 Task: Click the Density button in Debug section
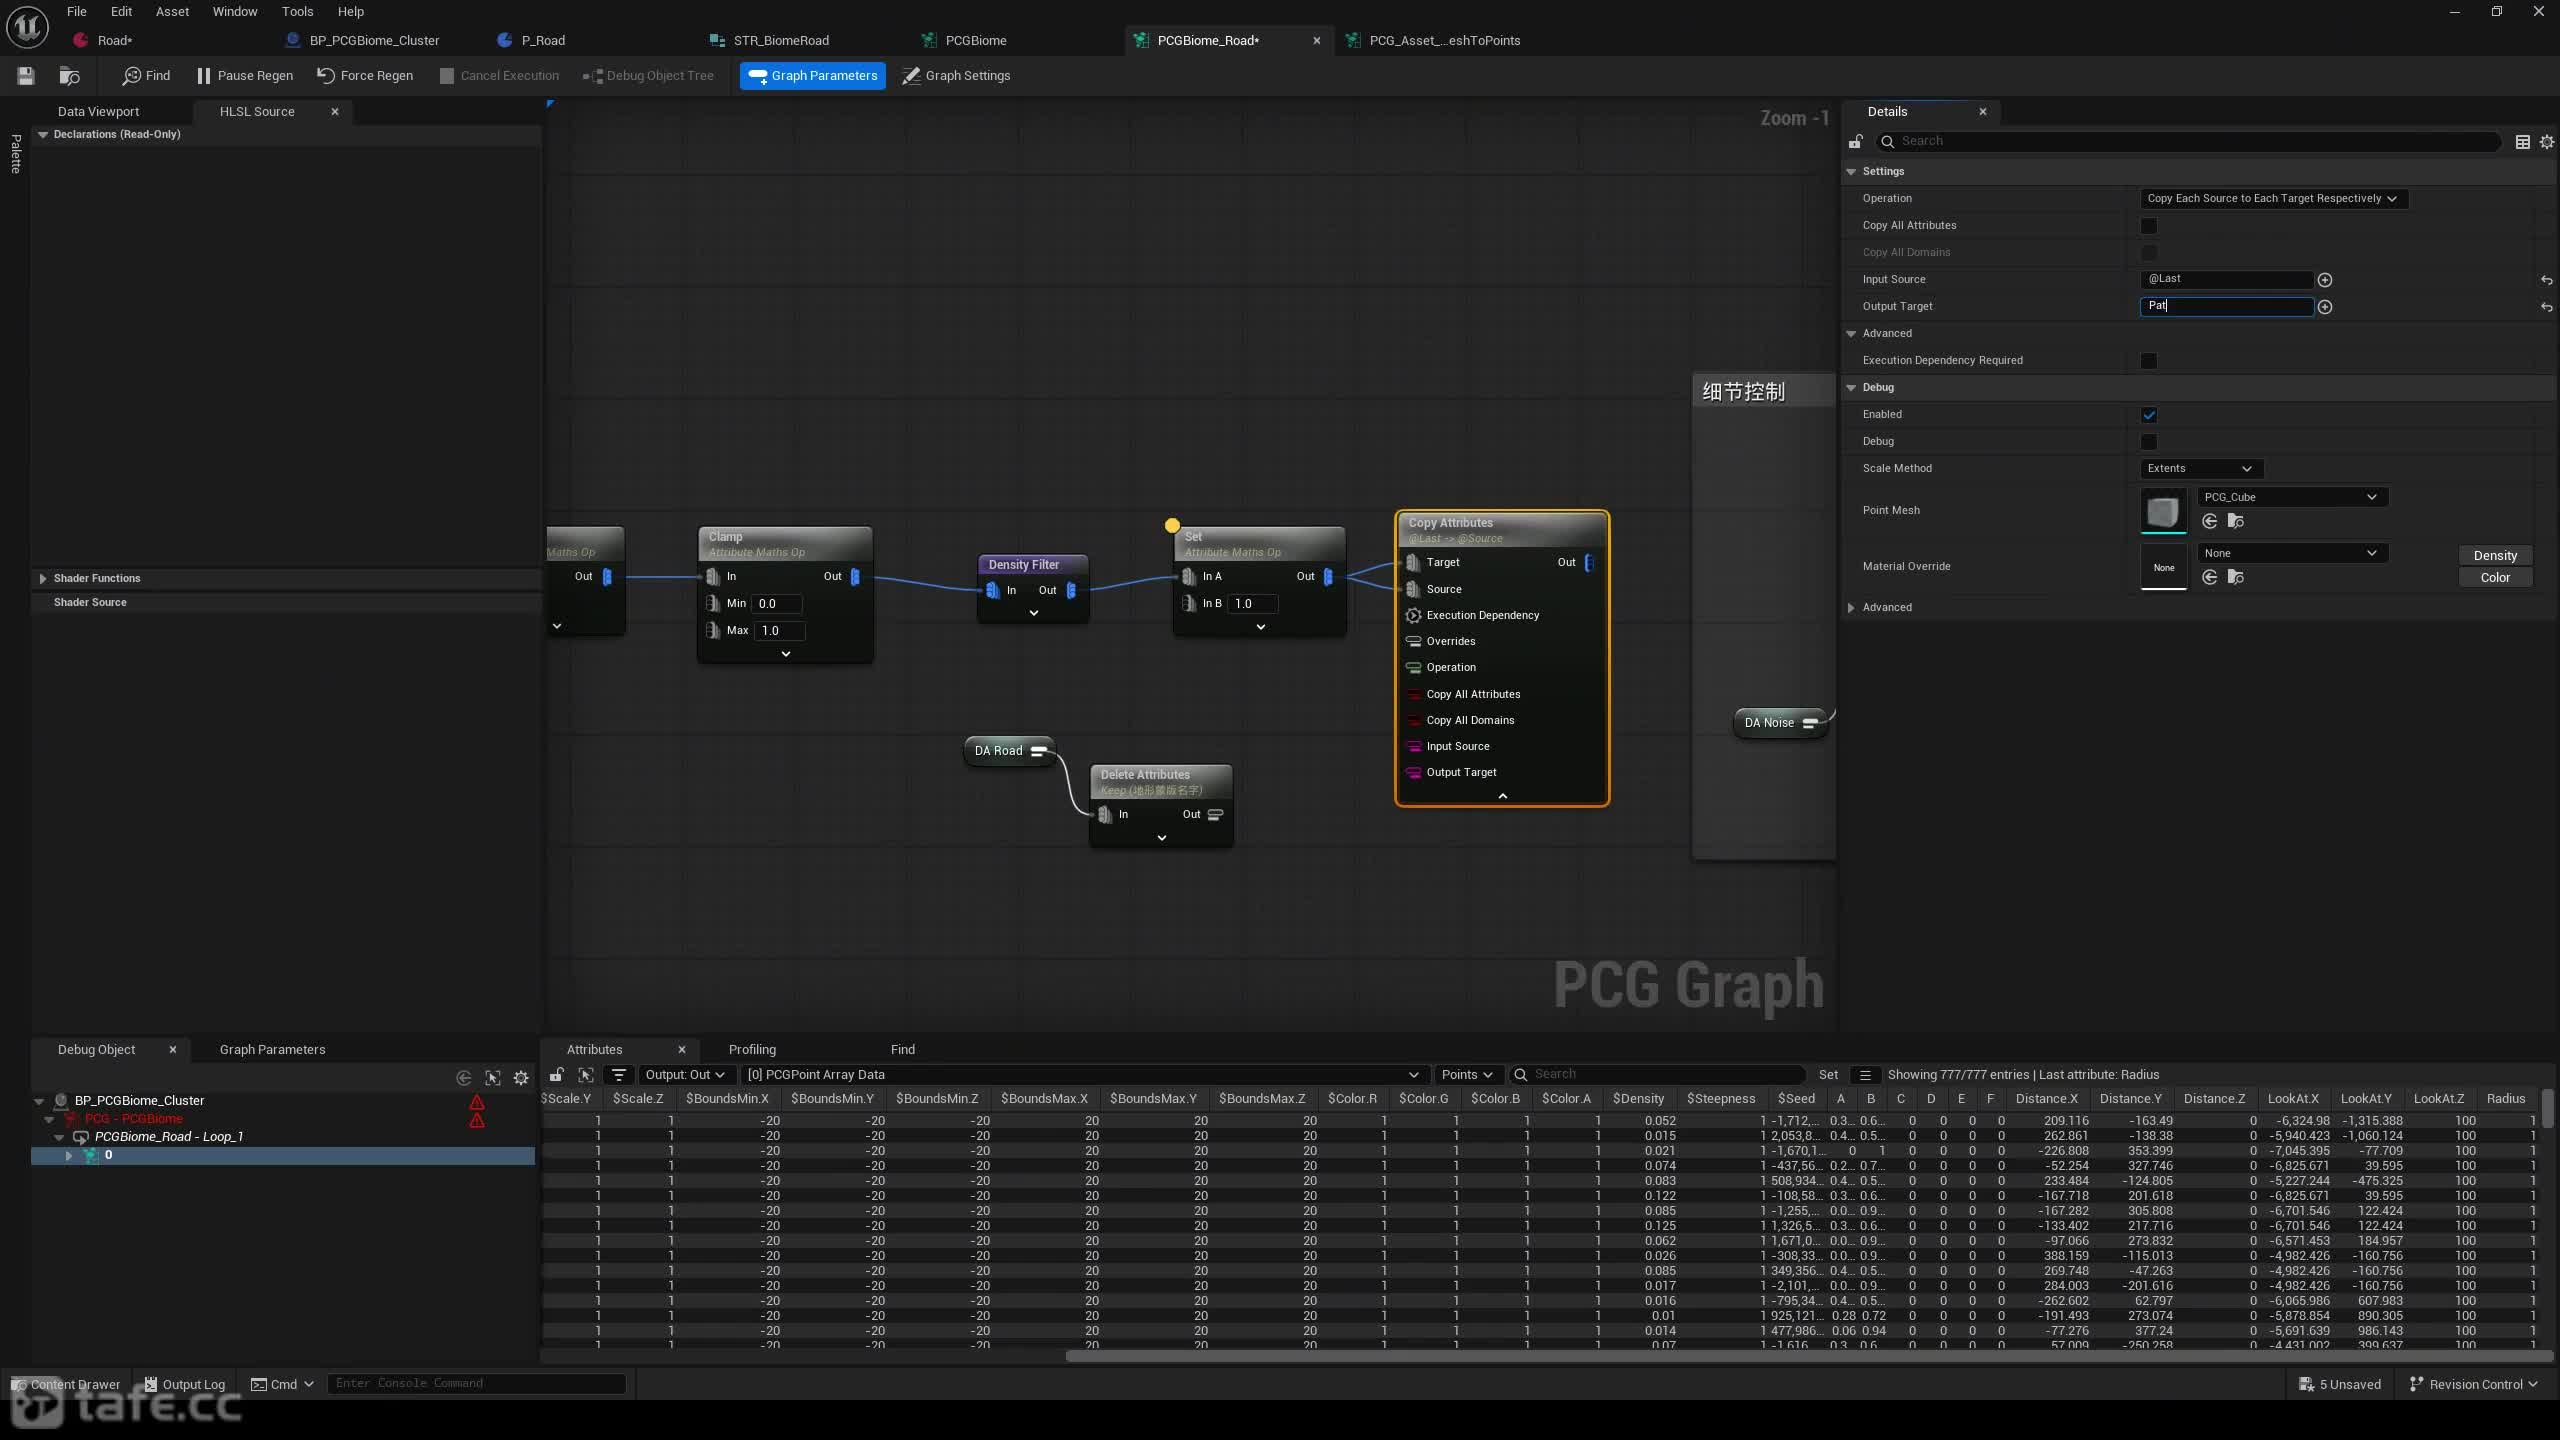(x=2495, y=556)
